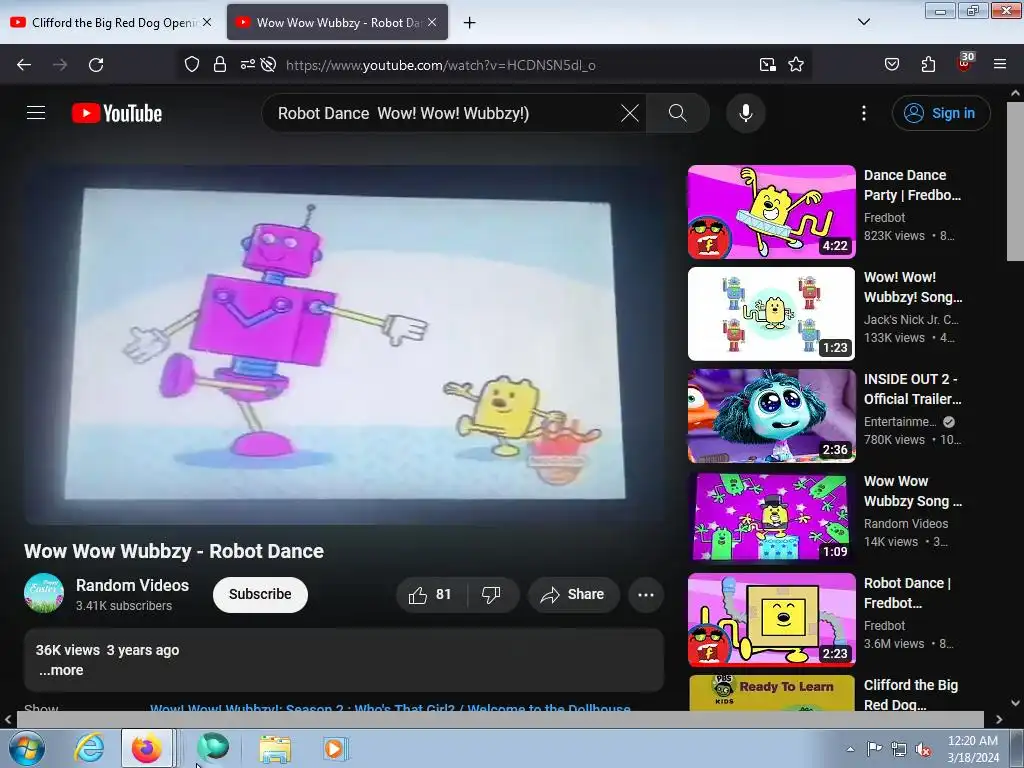The width and height of the screenshot is (1024, 768).
Task: Open network status tray icon
Action: tap(899, 750)
